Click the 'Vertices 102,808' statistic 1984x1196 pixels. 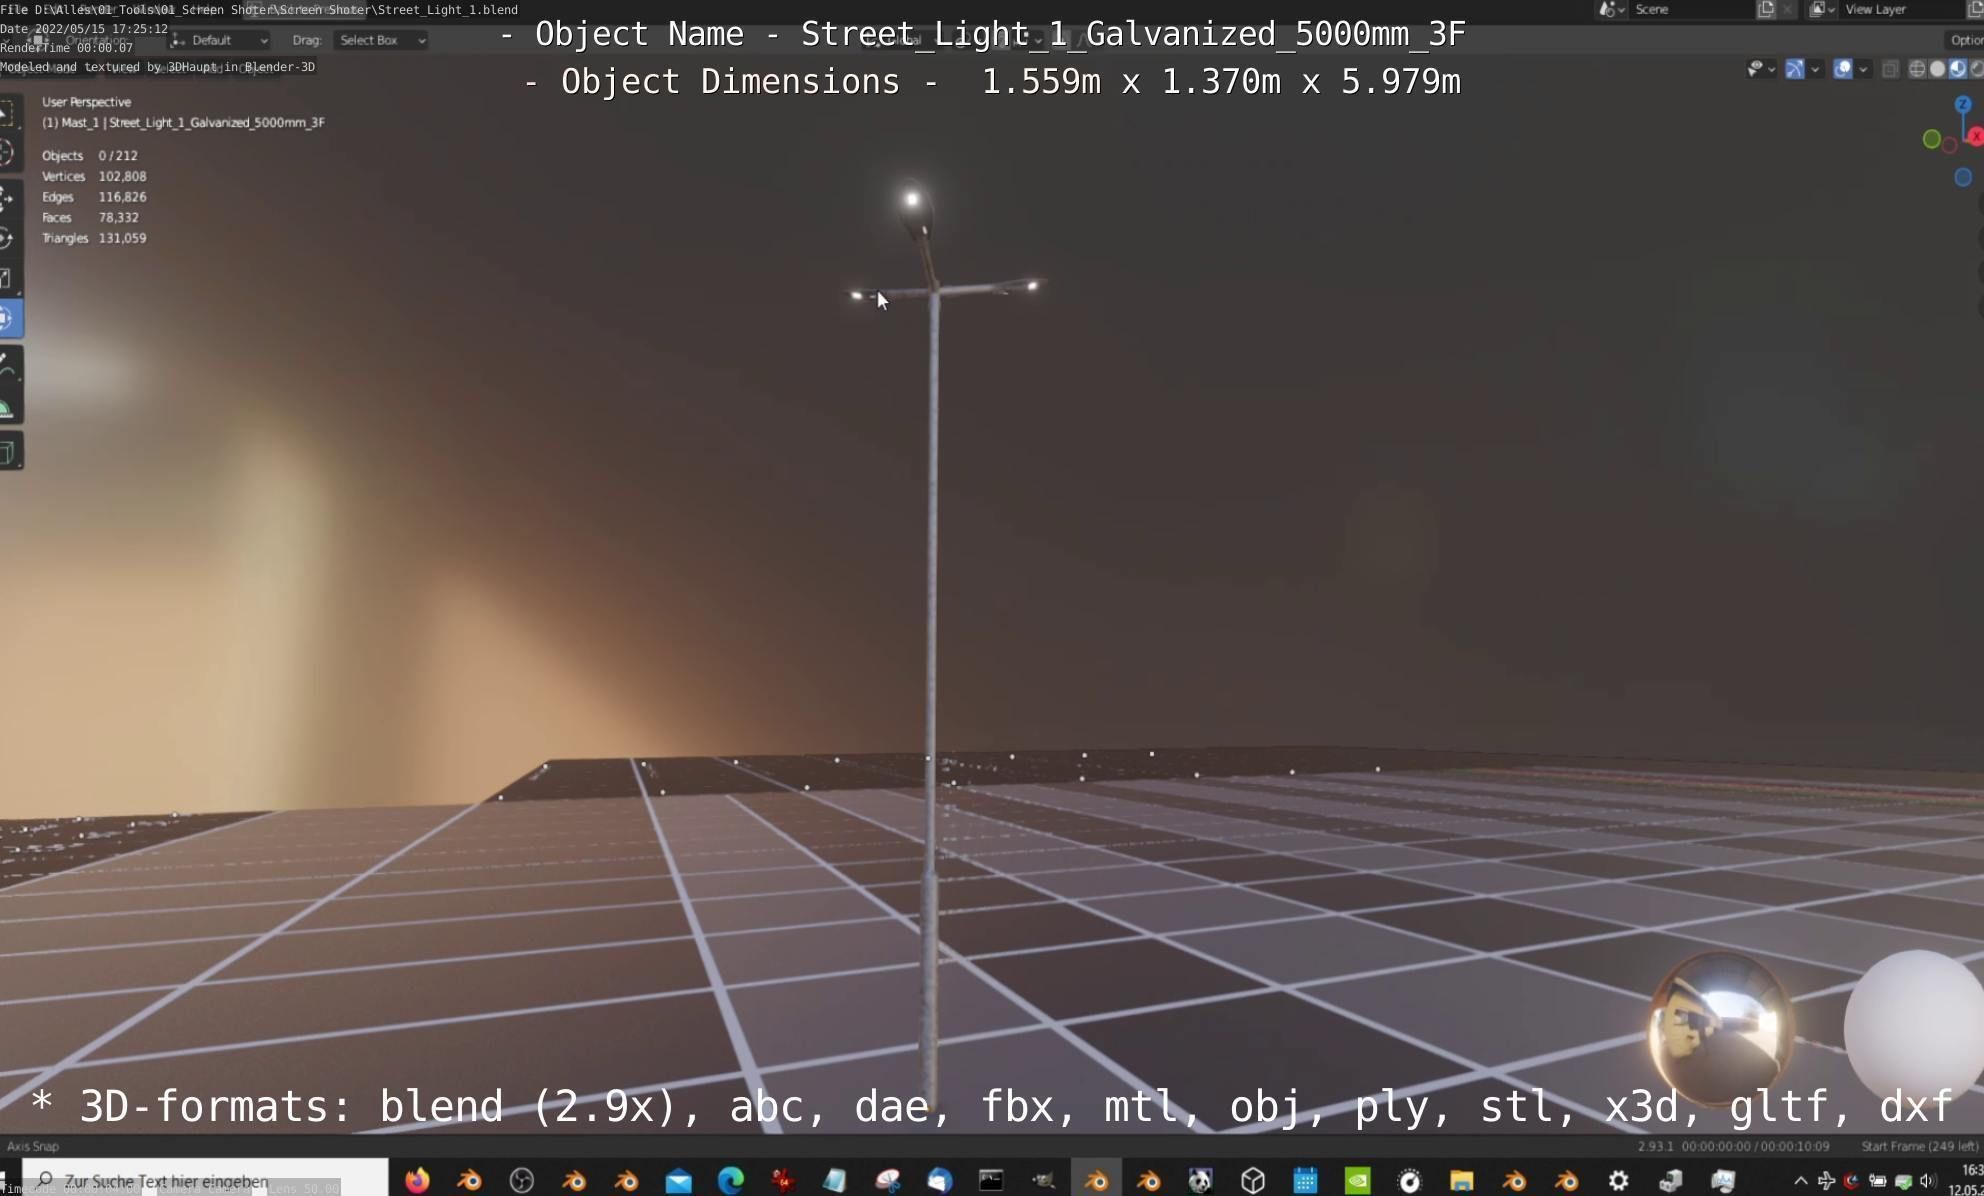pyautogui.click(x=94, y=176)
